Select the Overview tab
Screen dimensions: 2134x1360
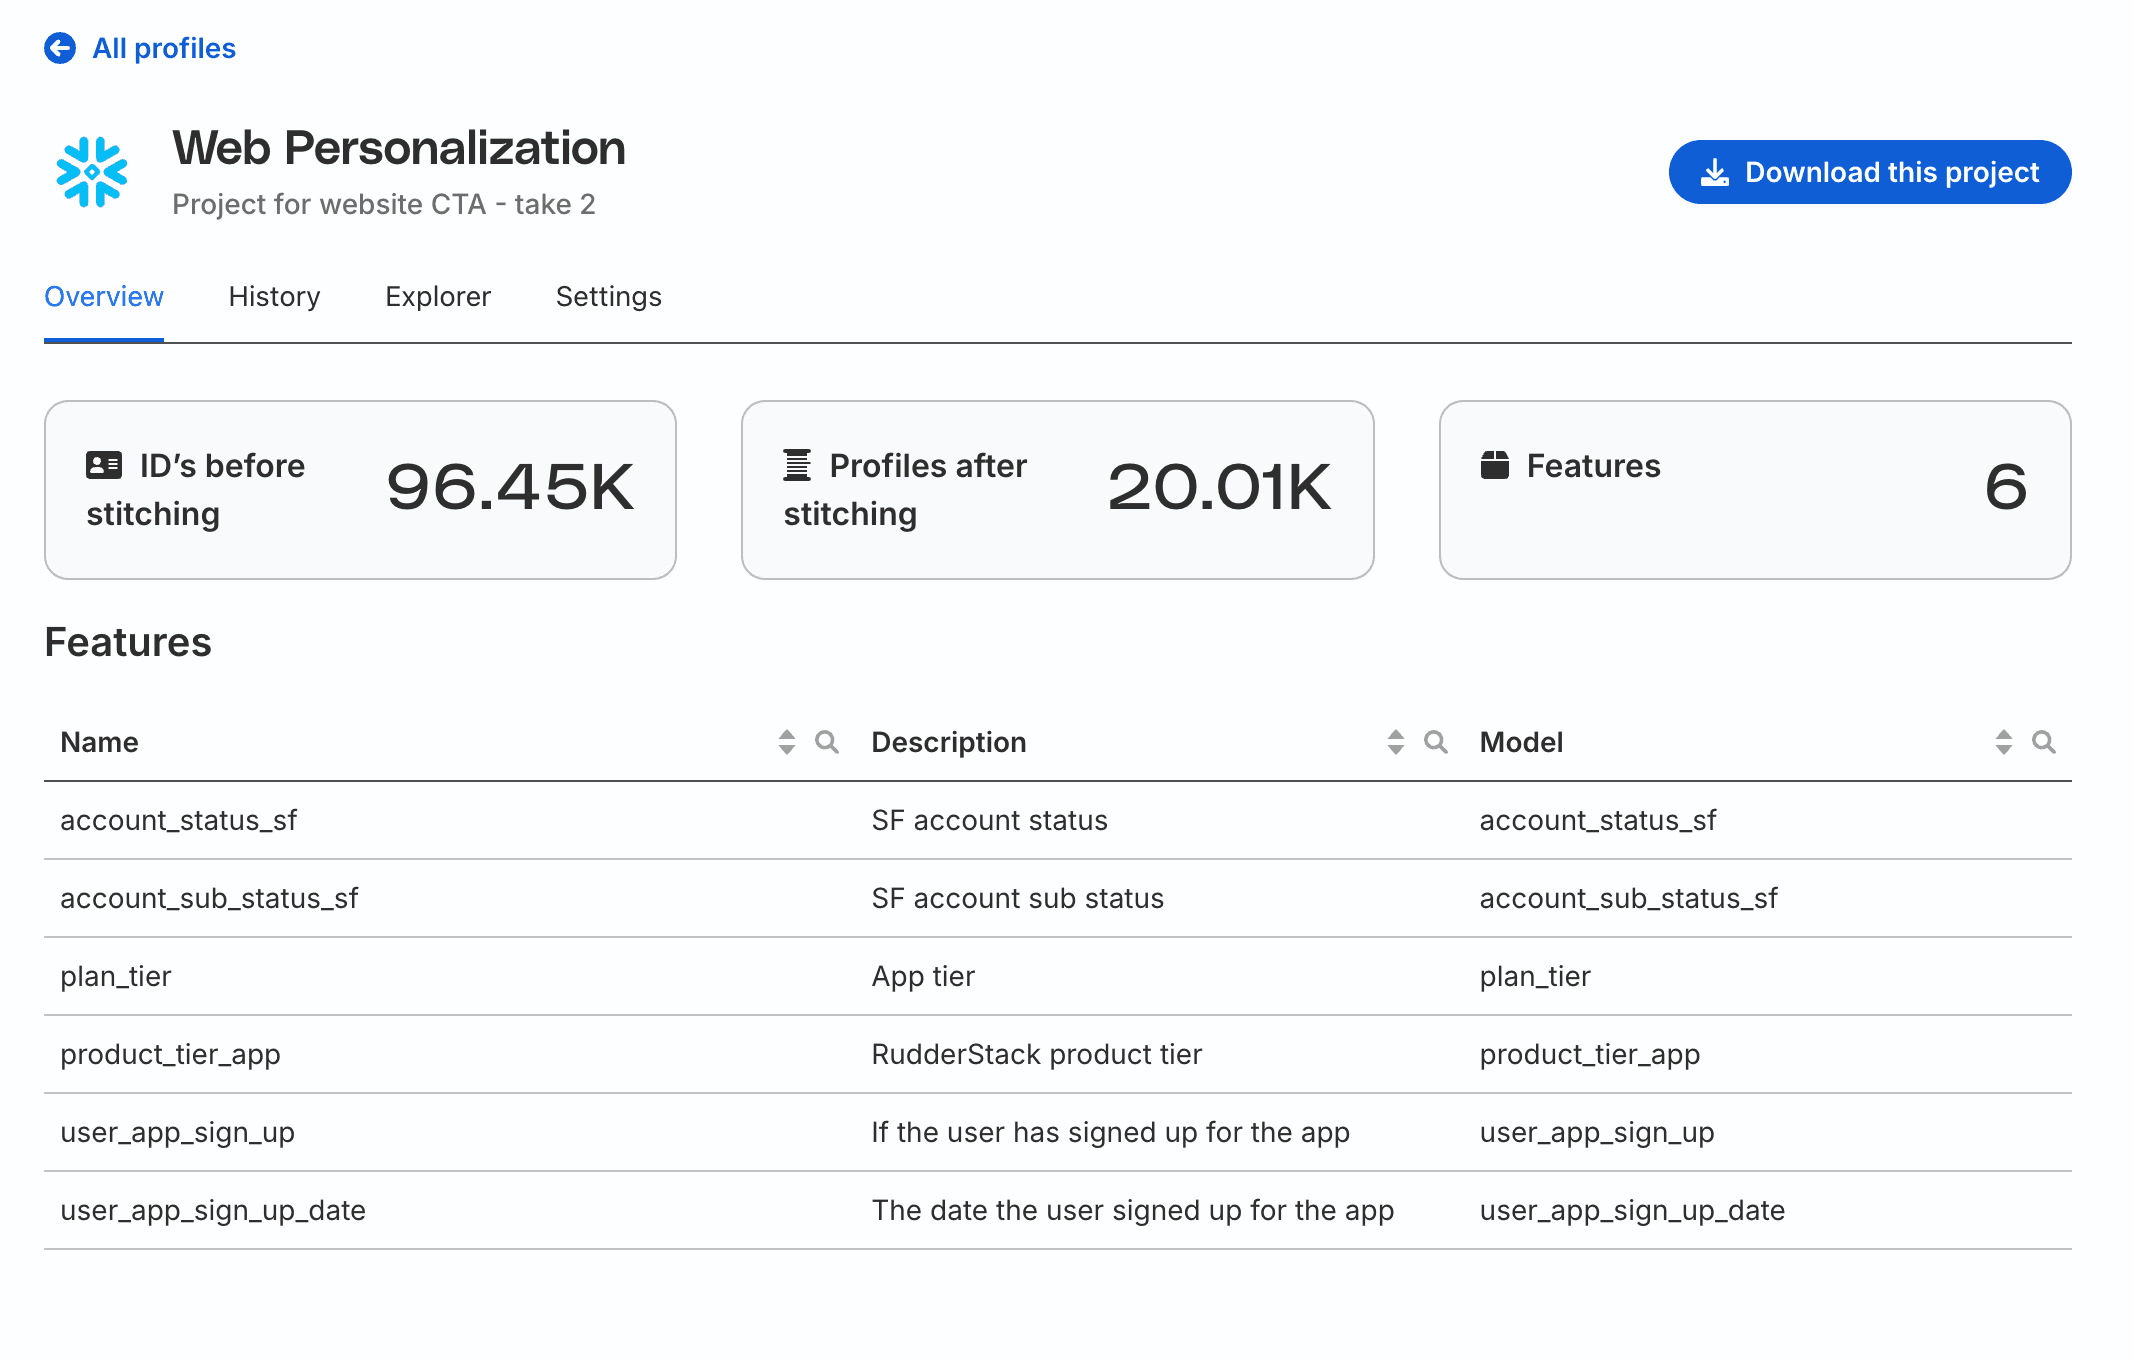104,297
